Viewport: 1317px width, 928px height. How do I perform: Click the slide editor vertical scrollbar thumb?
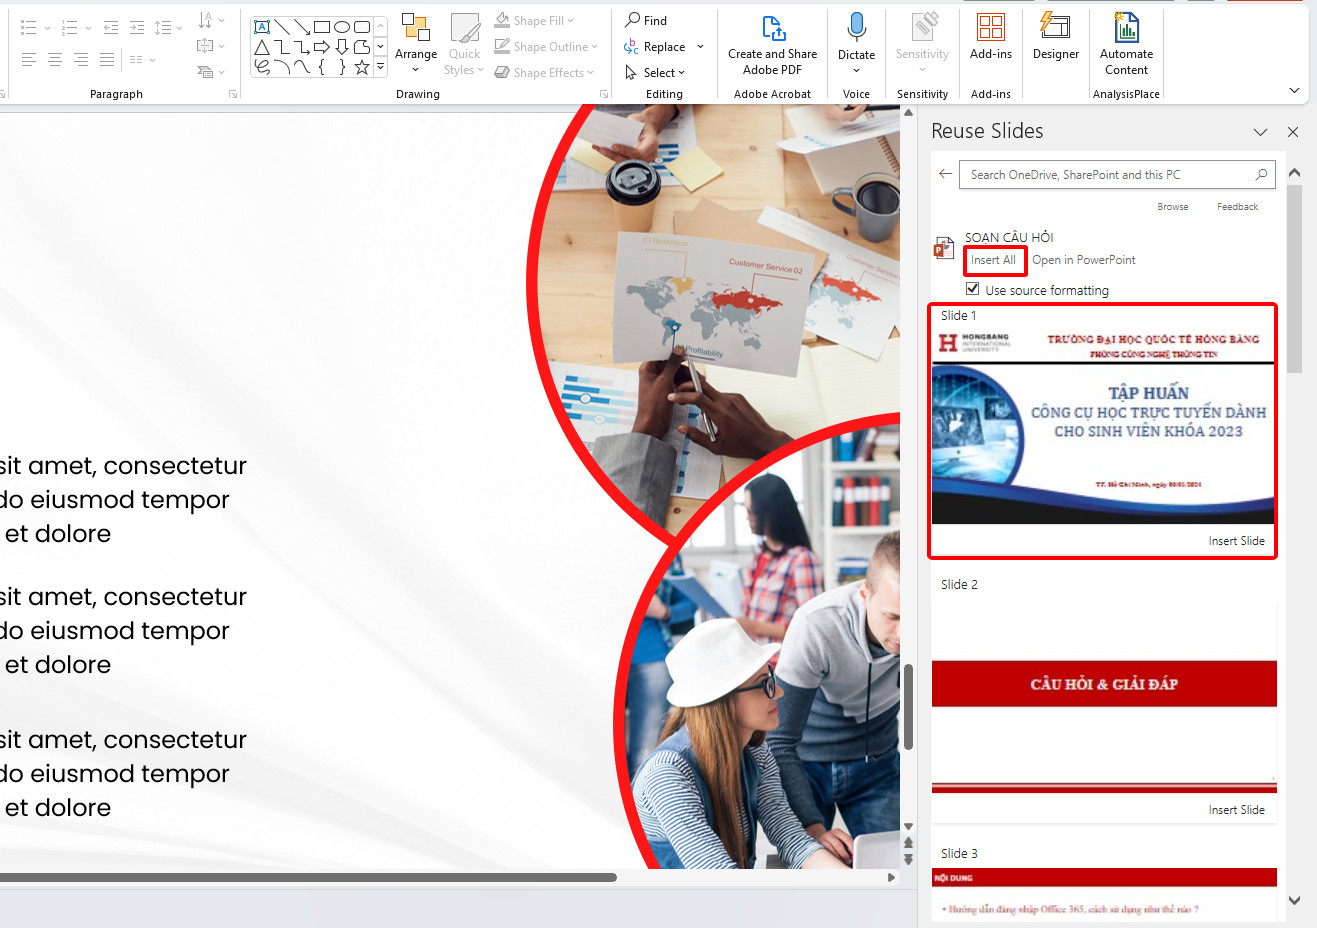point(908,707)
